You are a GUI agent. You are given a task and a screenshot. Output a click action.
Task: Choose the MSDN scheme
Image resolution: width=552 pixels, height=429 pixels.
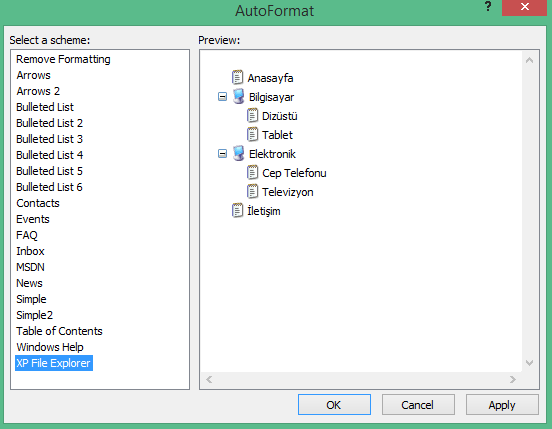coord(31,267)
